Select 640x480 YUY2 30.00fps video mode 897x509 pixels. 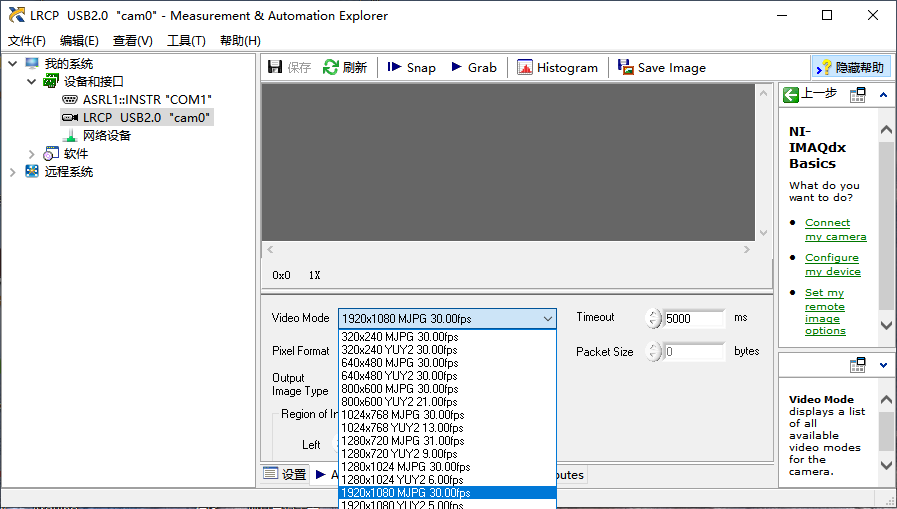(447, 376)
